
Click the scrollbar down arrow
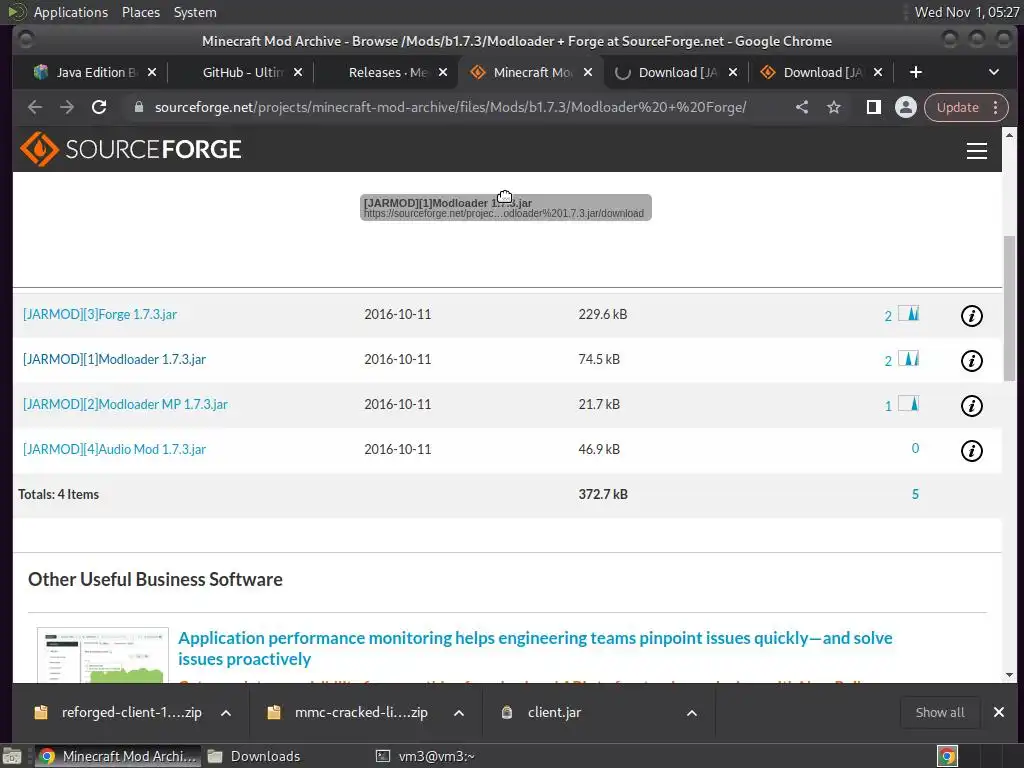1010,675
